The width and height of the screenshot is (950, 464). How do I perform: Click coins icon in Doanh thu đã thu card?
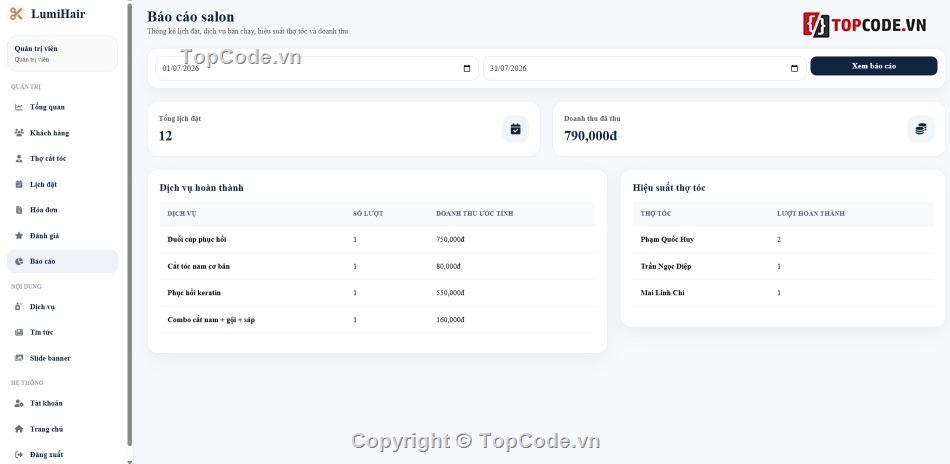pyautogui.click(x=921, y=129)
